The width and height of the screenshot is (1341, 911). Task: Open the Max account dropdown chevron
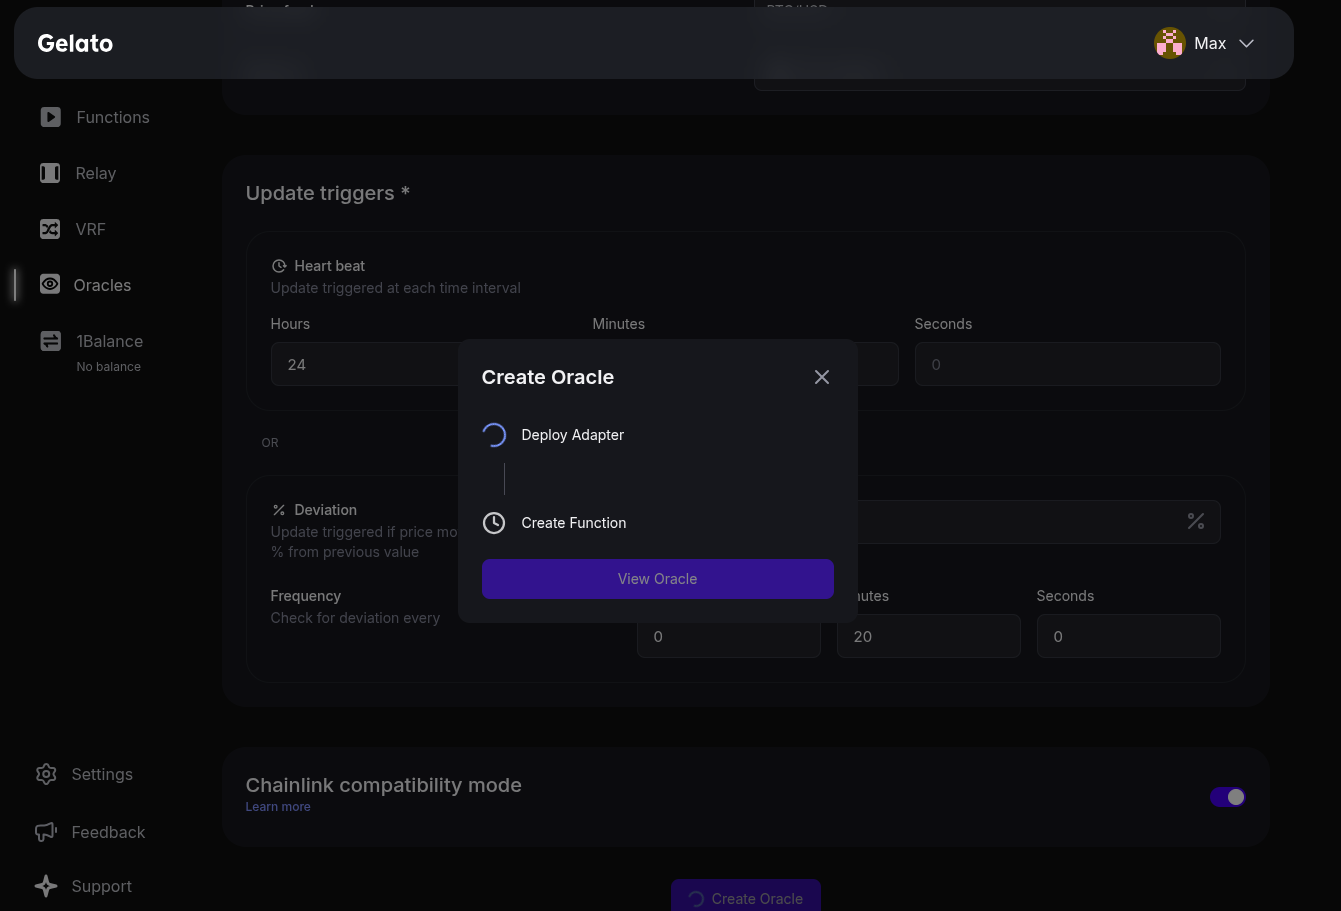tap(1246, 44)
